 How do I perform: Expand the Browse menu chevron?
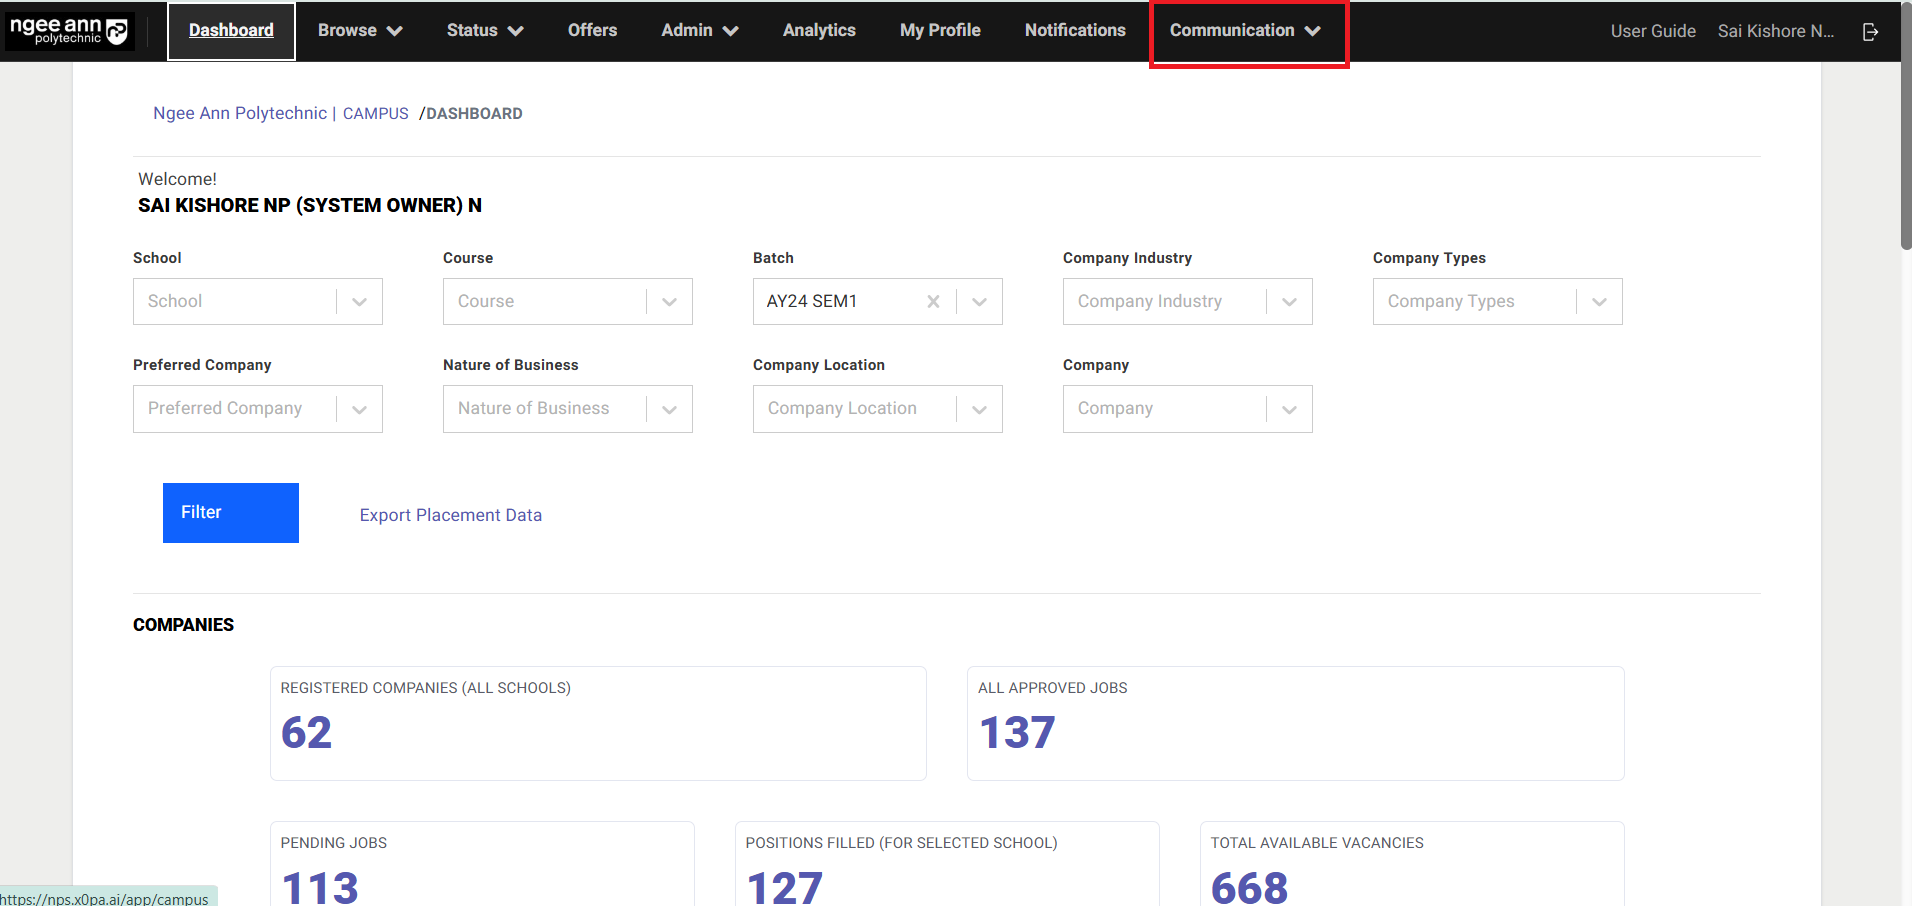(395, 31)
